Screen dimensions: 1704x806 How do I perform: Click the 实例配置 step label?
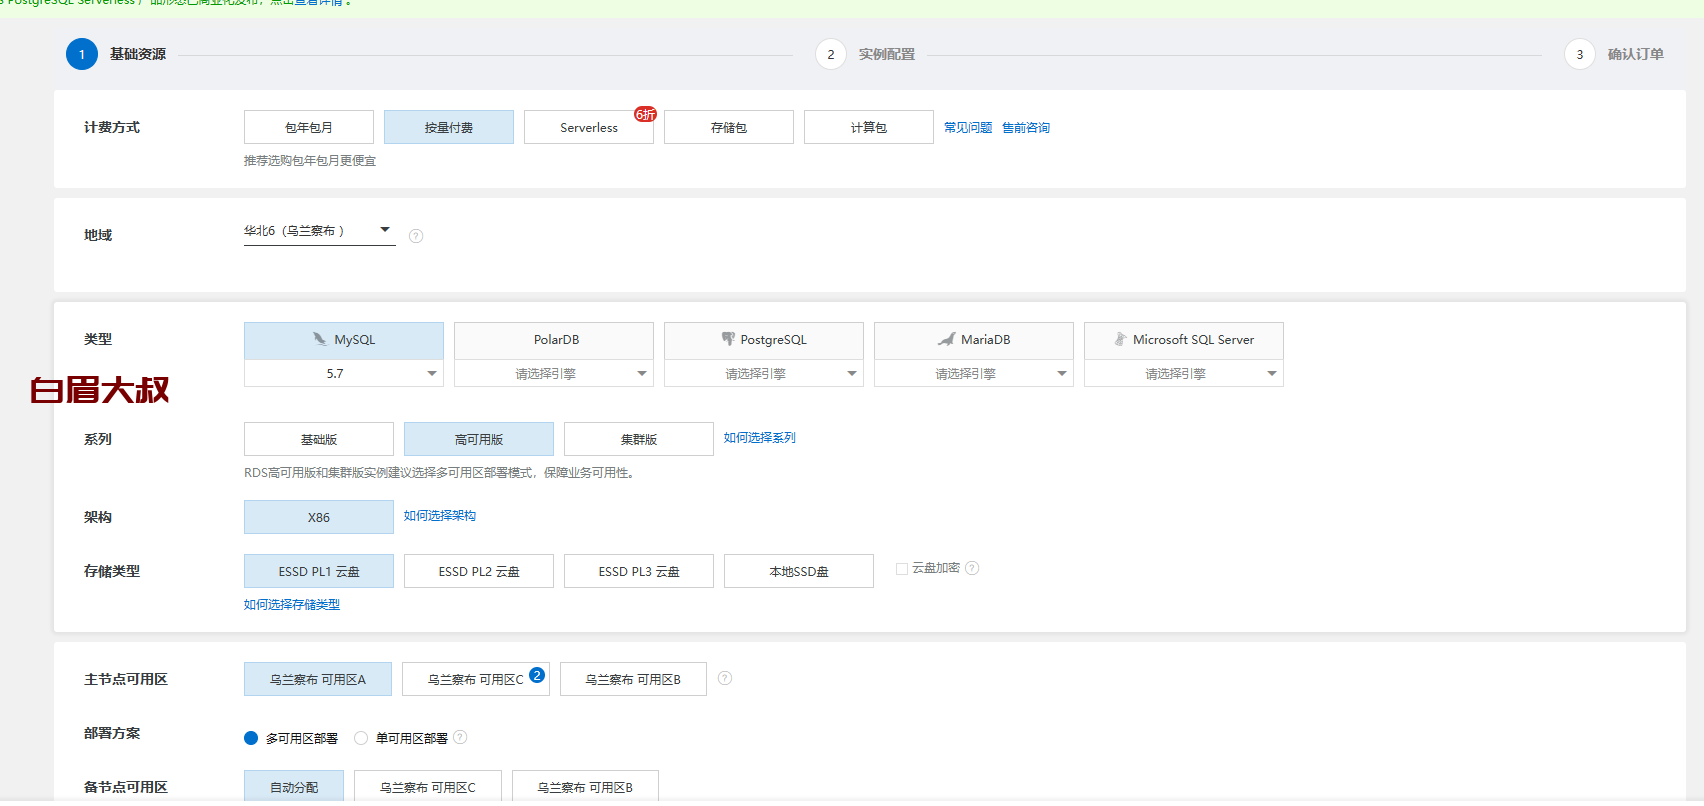click(887, 54)
